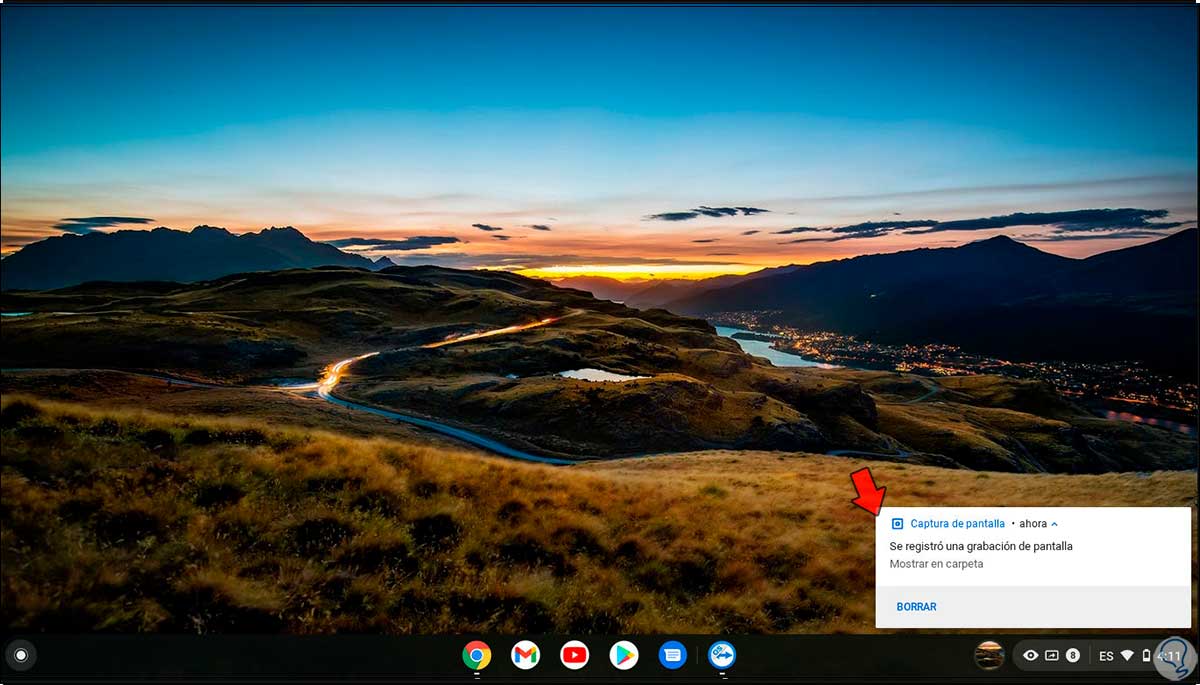This screenshot has width=1200, height=685.
Task: Open the clock in the status tray
Action: pyautogui.click(x=1168, y=656)
